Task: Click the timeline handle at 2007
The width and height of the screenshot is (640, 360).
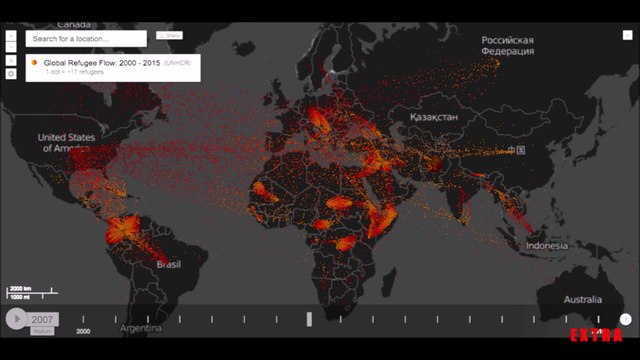Action: coord(309,319)
